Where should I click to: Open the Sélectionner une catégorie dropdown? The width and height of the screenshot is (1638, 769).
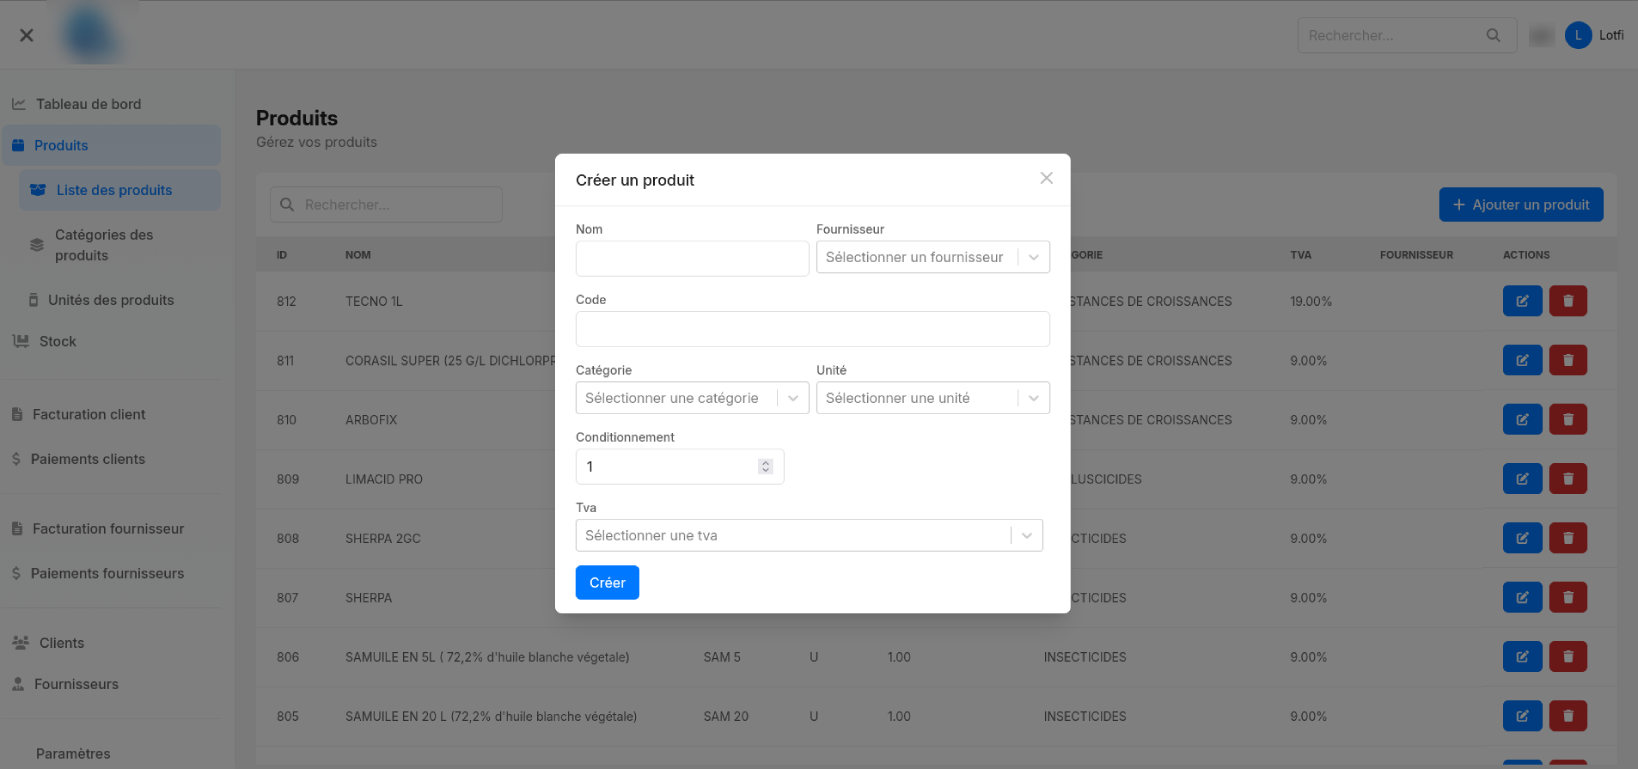coord(692,398)
